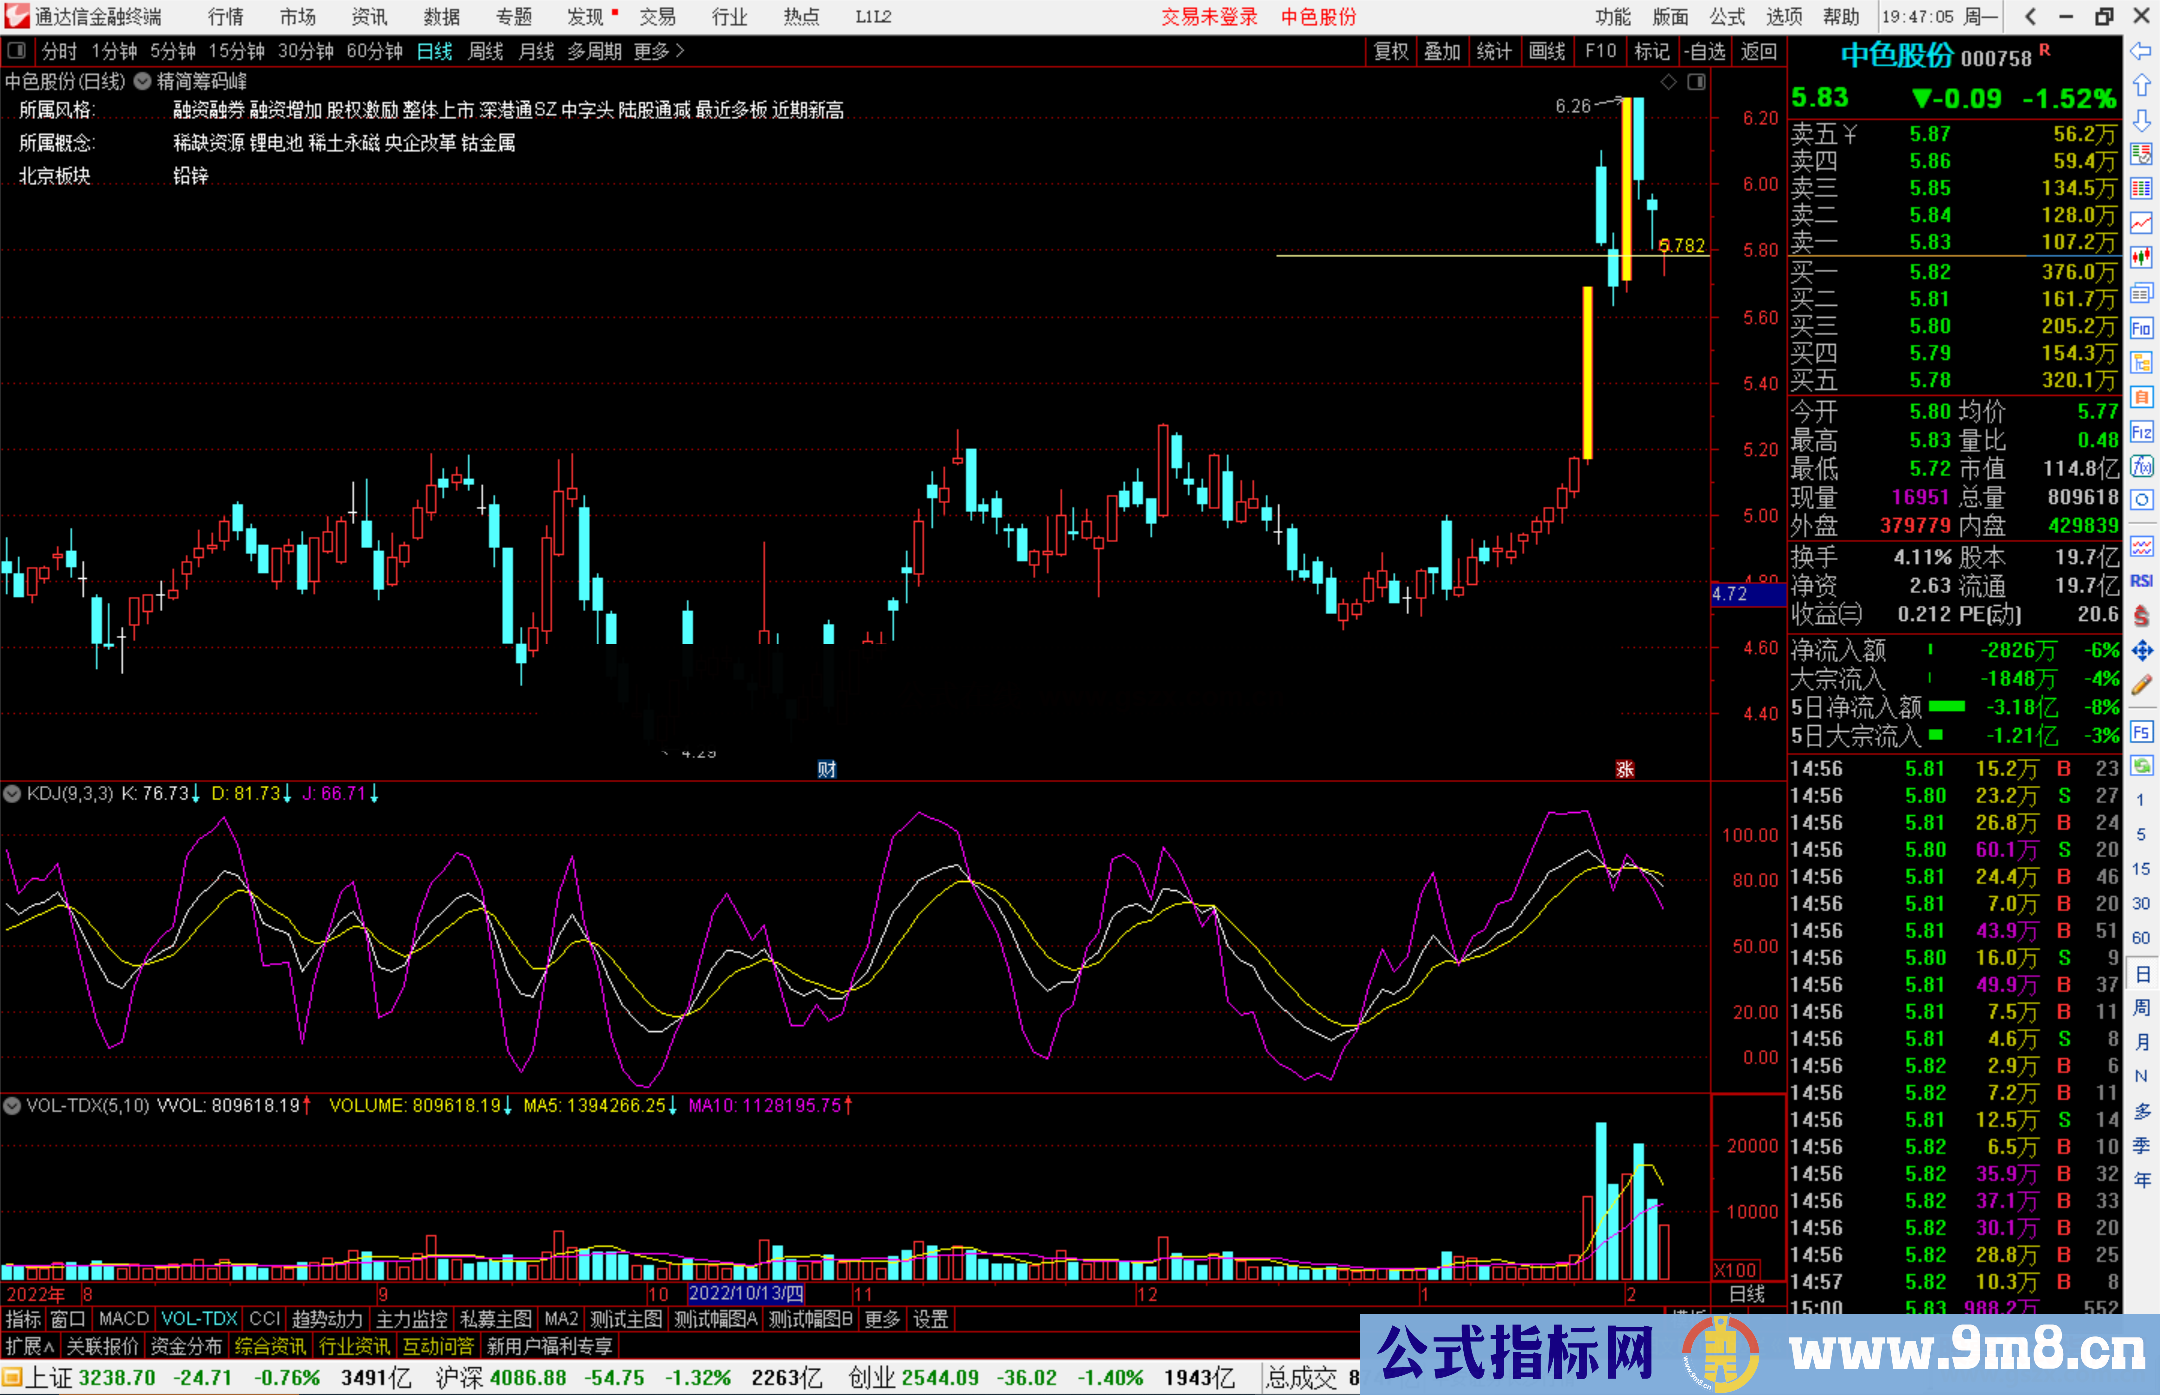Switch to MACD indicator tab
2160x1395 pixels.
tap(123, 1319)
